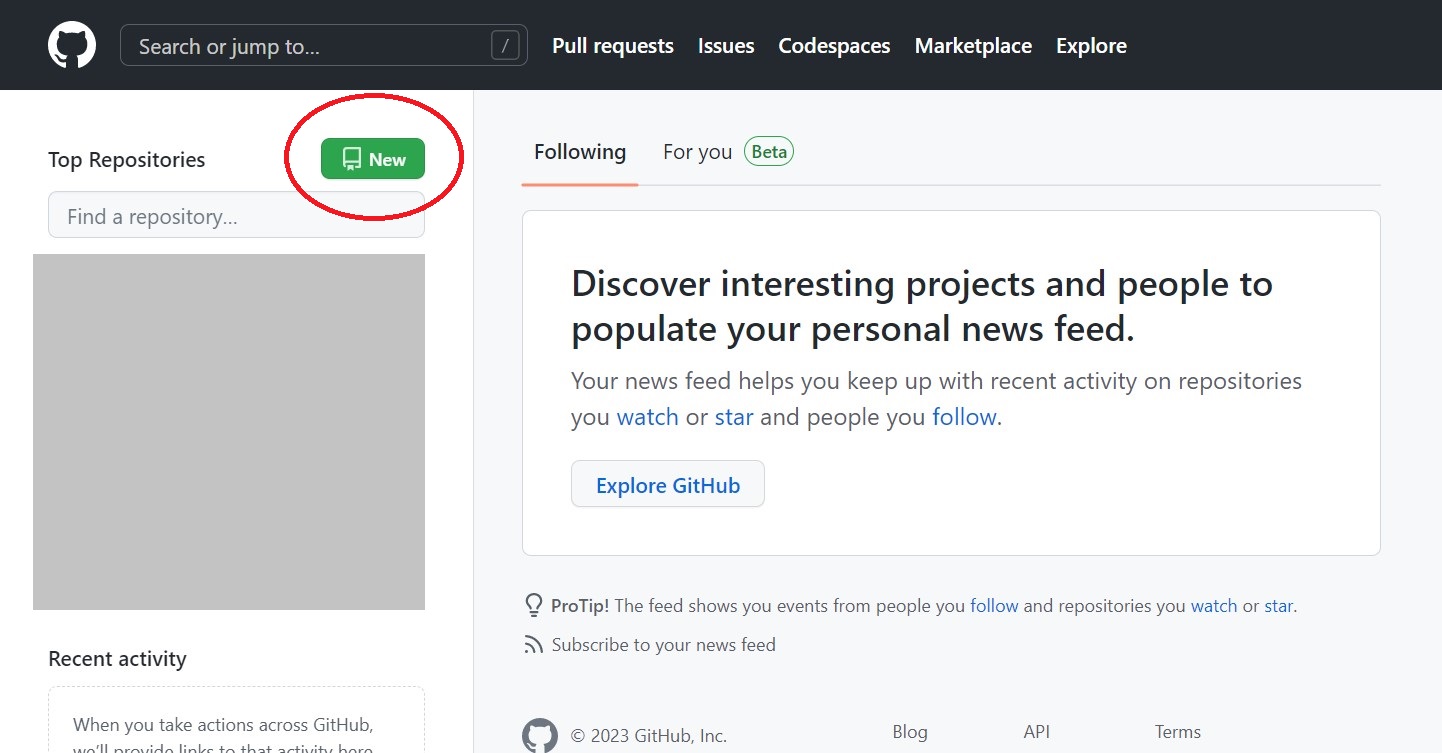Click the lightbulb ProTip icon
1442x753 pixels.
tap(534, 605)
